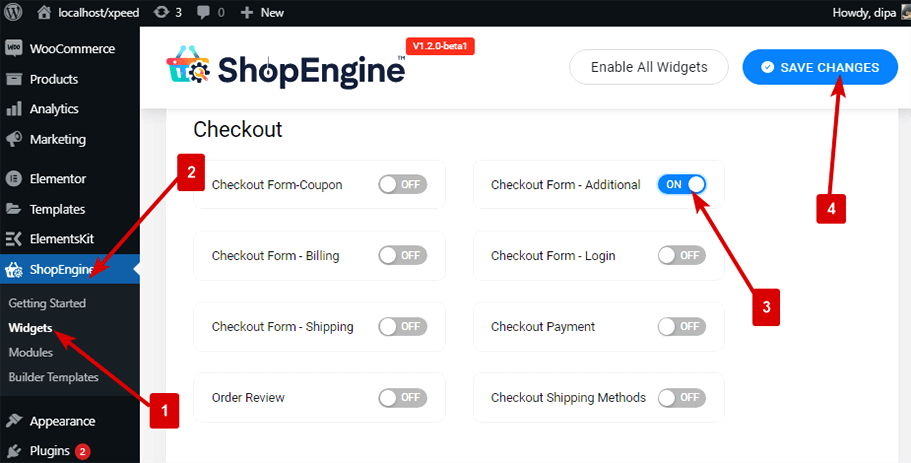Go to Builder Templates submenu

[x=53, y=377]
